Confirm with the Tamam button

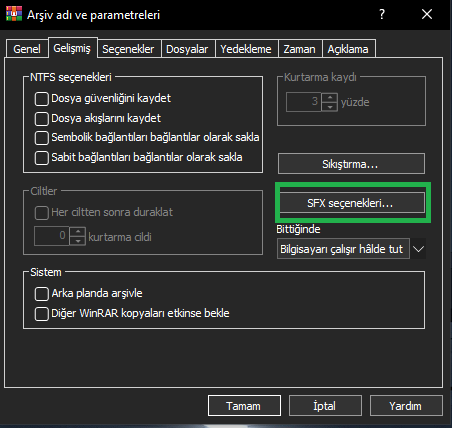click(244, 406)
